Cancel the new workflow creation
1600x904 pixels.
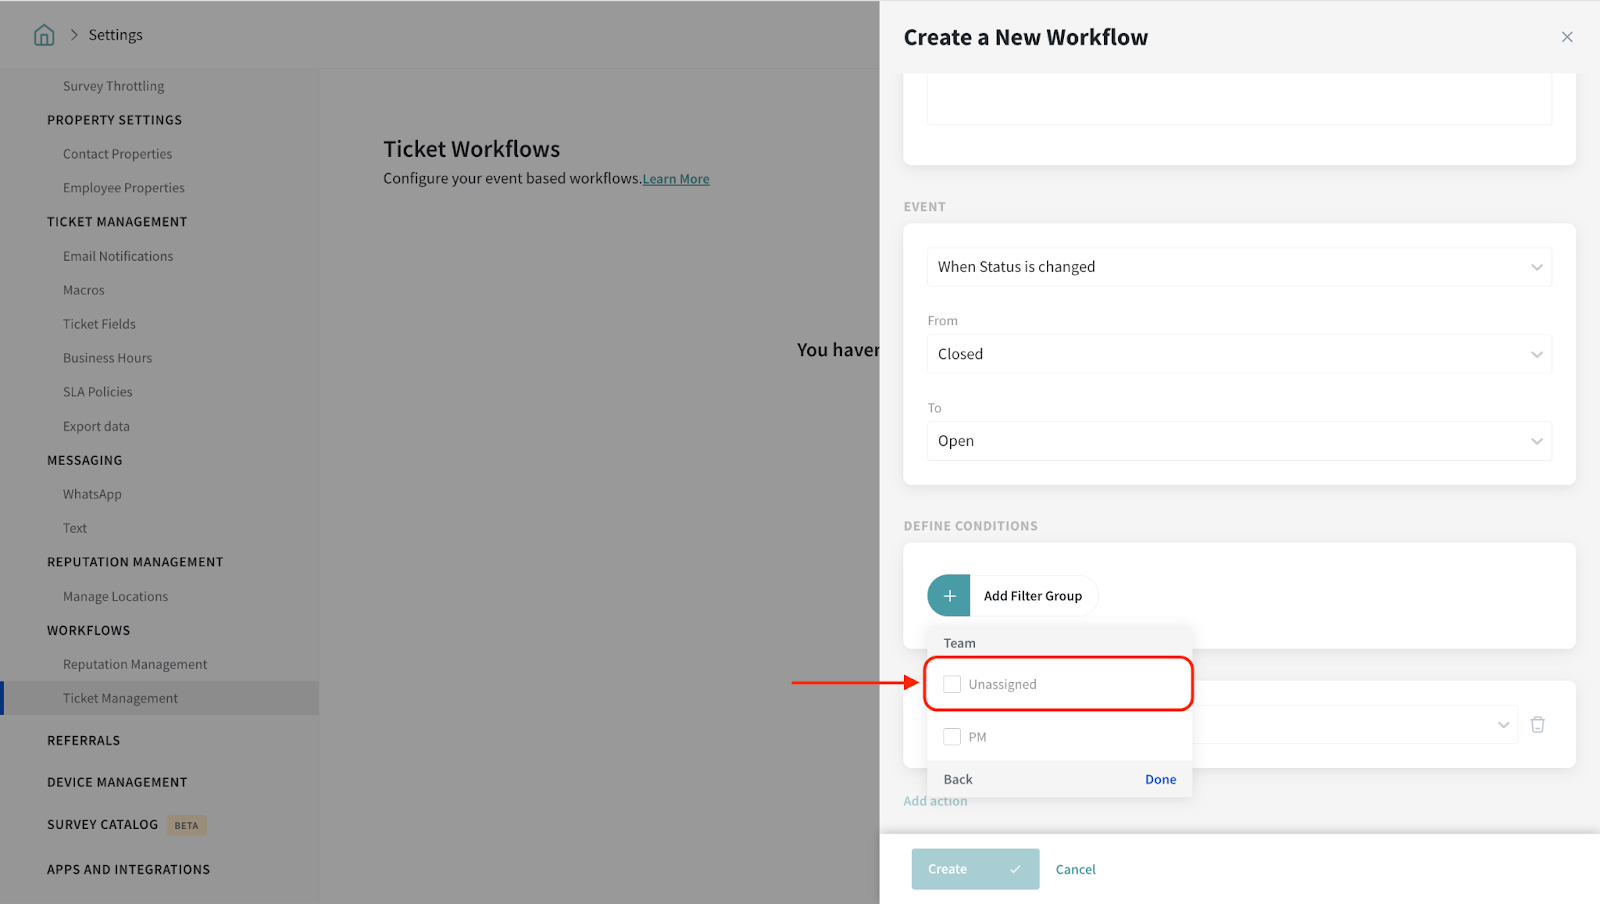1075,870
